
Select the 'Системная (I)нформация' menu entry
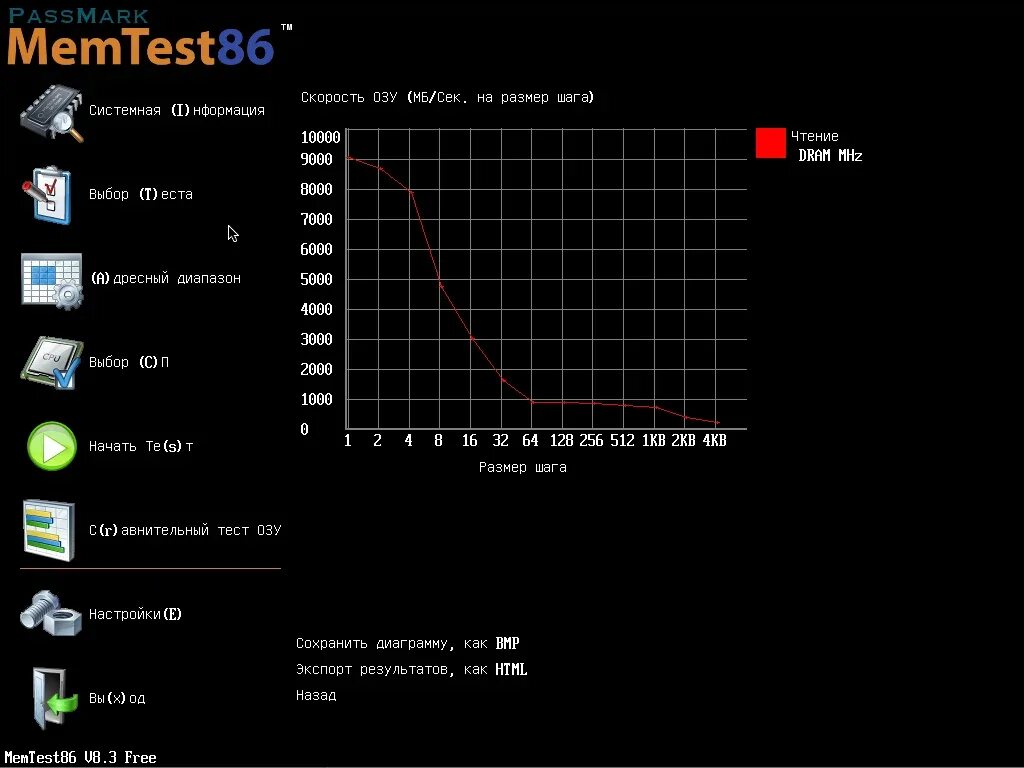click(x=175, y=110)
